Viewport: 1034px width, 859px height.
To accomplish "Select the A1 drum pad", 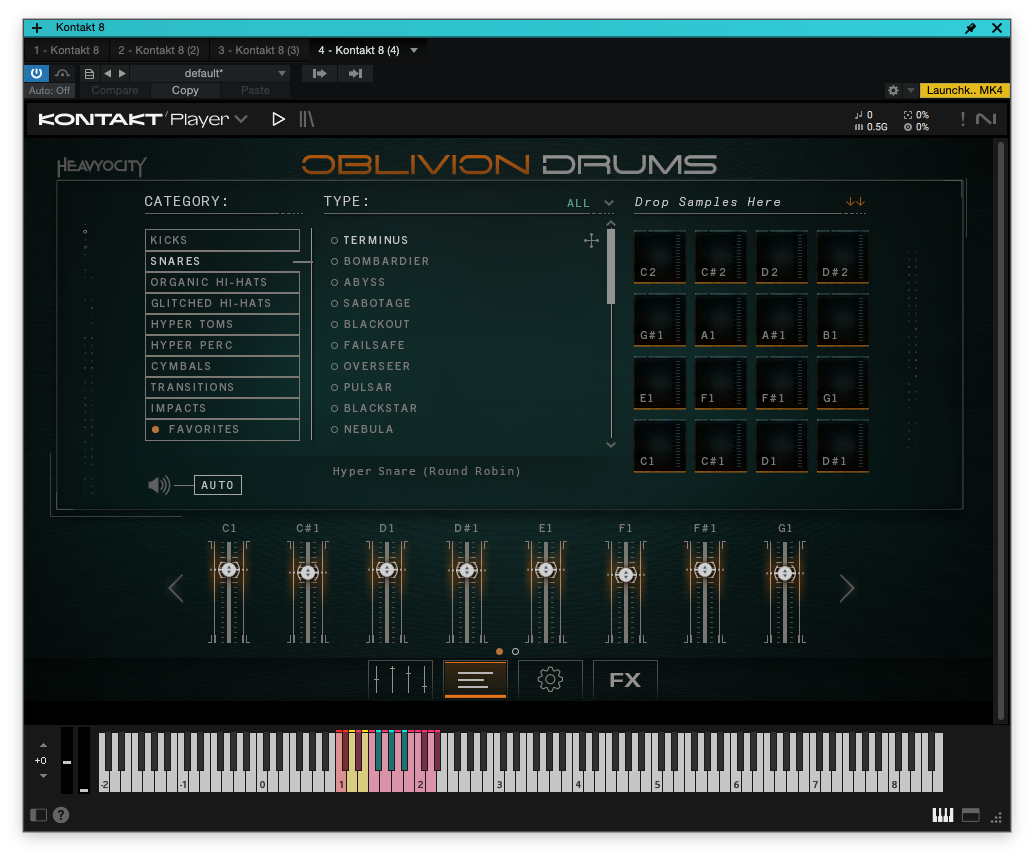I will [720, 320].
